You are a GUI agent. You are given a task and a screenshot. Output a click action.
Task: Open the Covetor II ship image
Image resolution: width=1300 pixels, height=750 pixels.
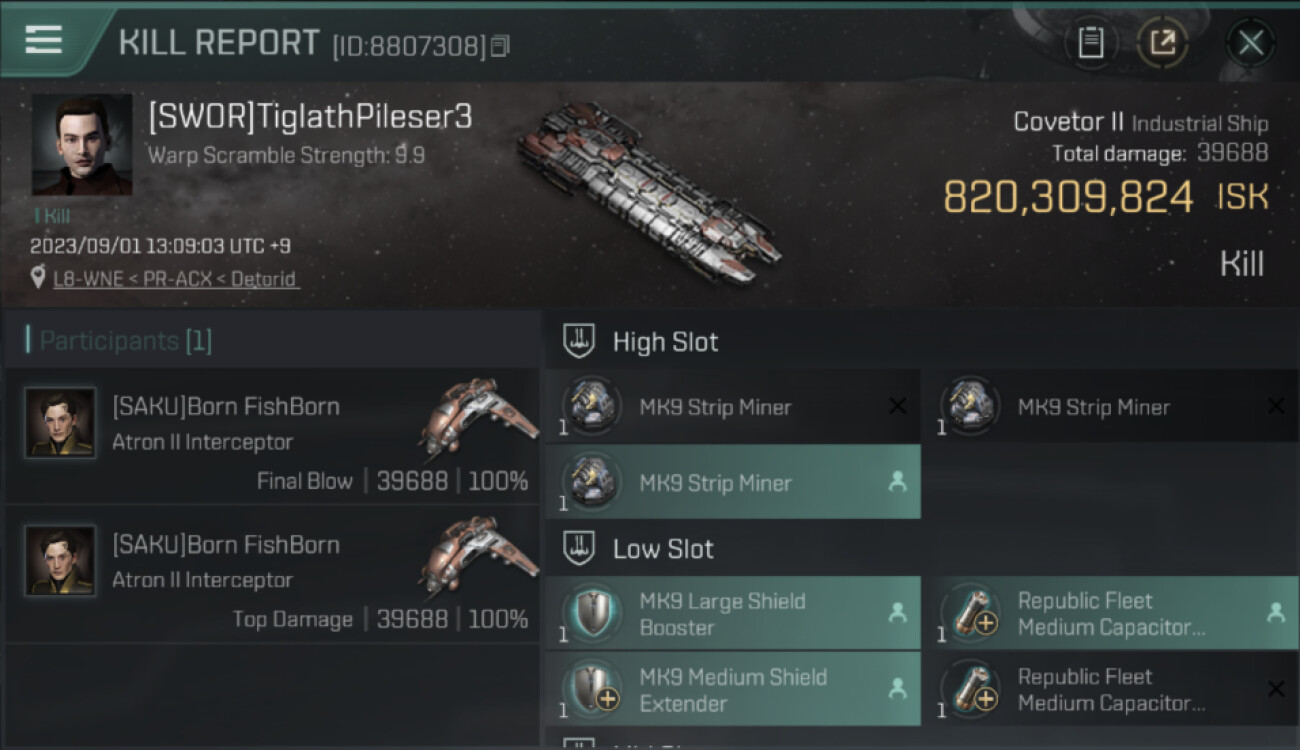[650, 195]
